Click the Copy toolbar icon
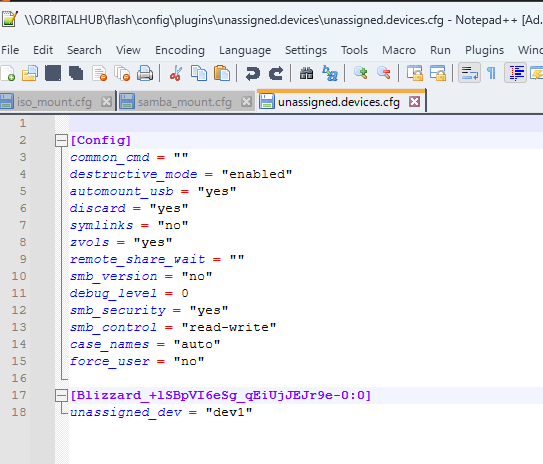The height and width of the screenshot is (464, 543). [x=199, y=73]
